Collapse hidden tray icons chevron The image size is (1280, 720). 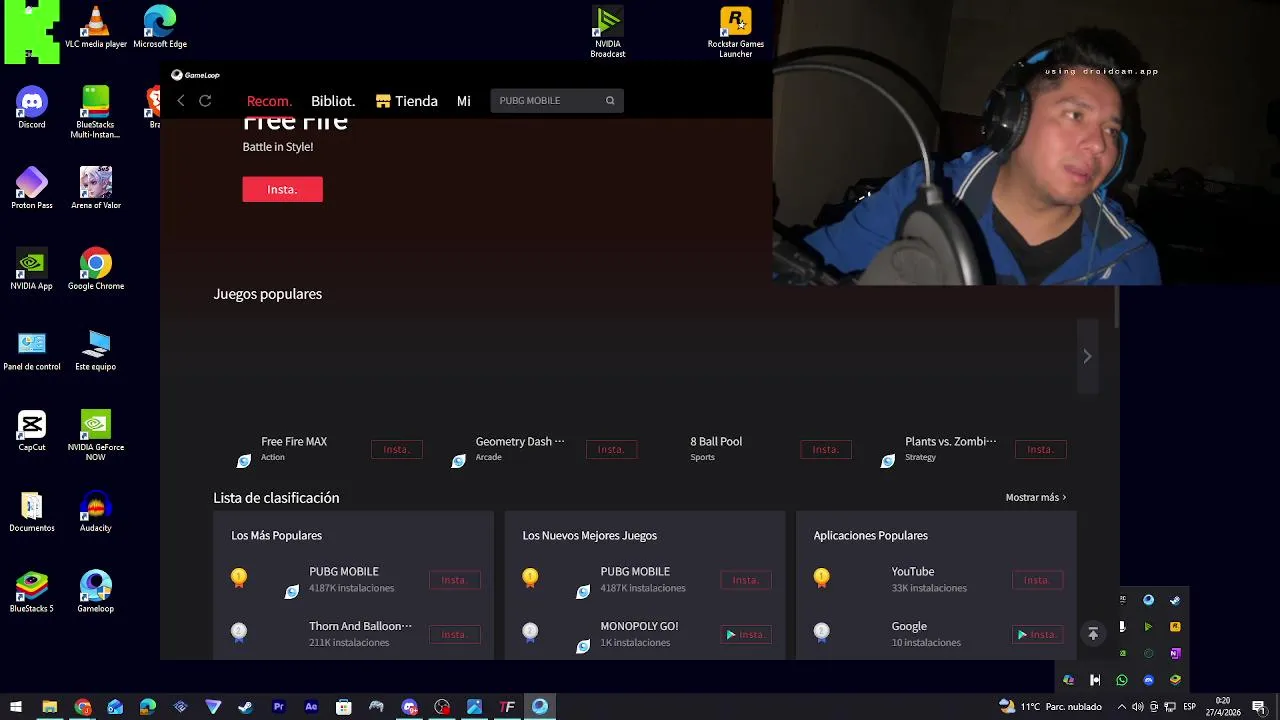(x=1122, y=707)
